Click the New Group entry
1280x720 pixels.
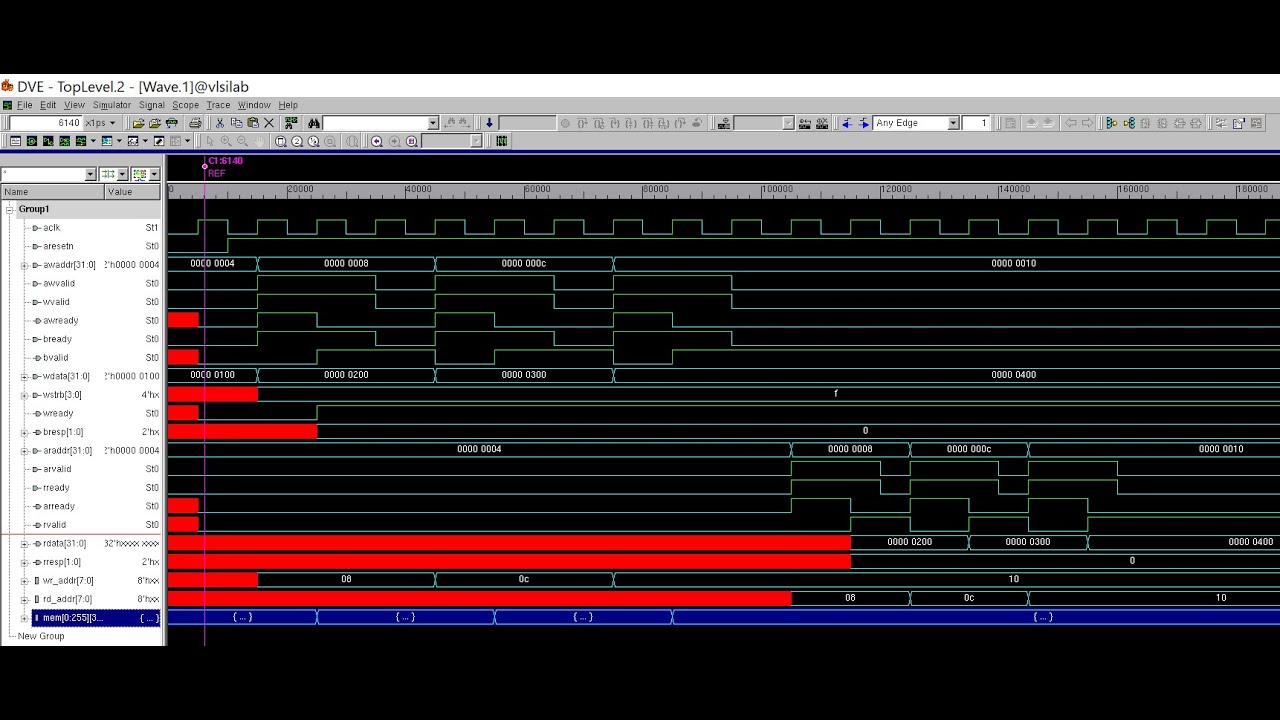coord(41,636)
